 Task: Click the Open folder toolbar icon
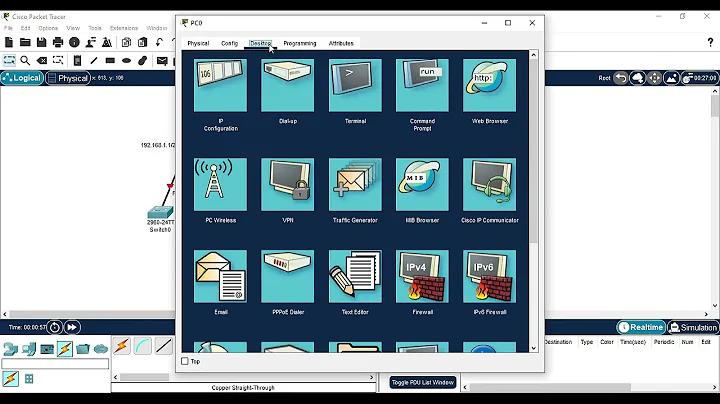(25, 42)
